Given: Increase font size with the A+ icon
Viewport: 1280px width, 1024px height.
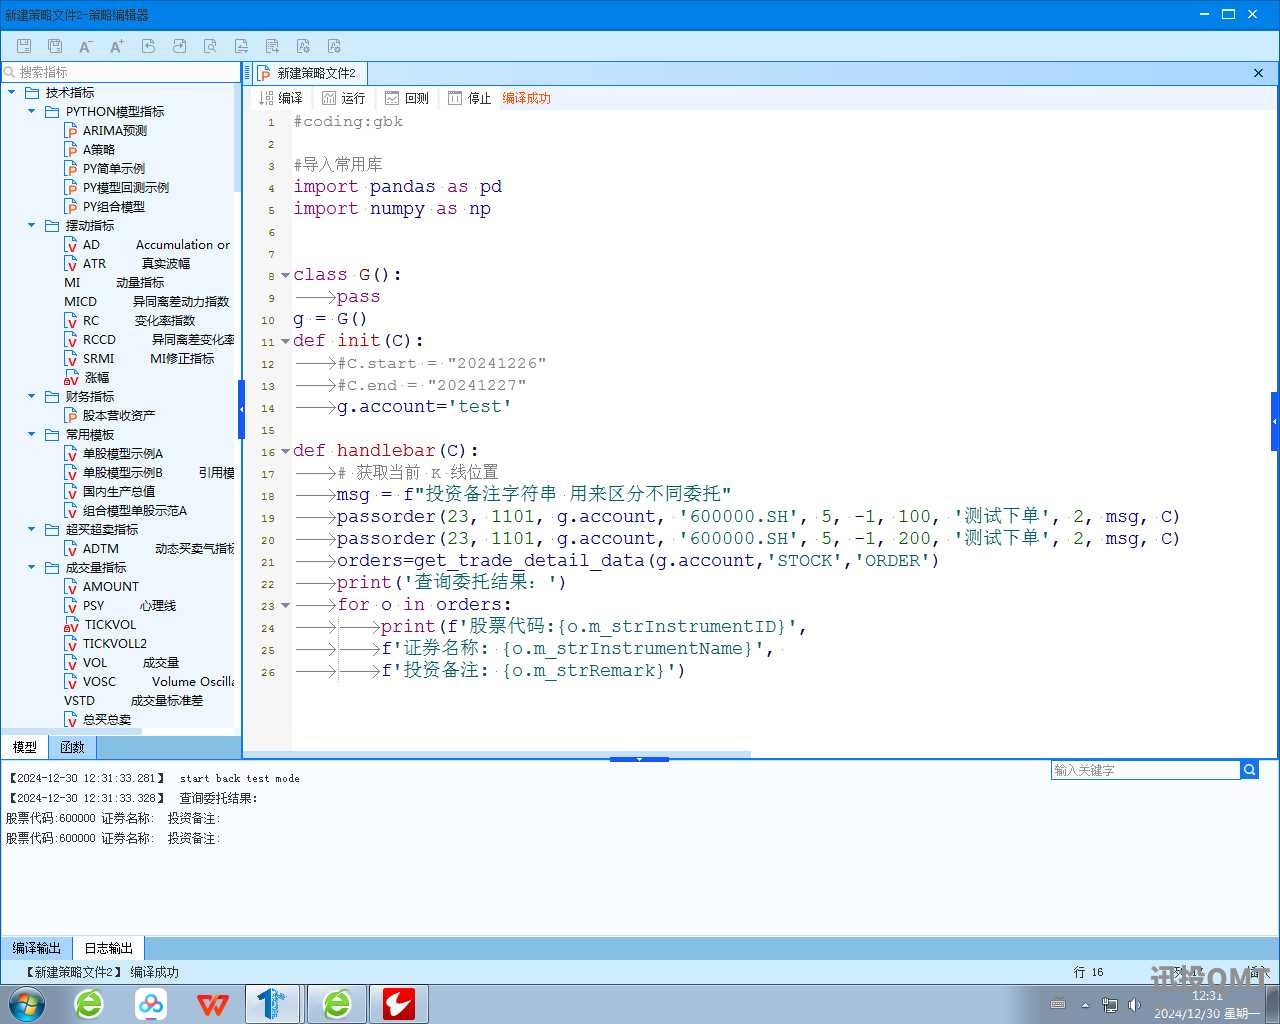Looking at the screenshot, I should click(x=117, y=46).
